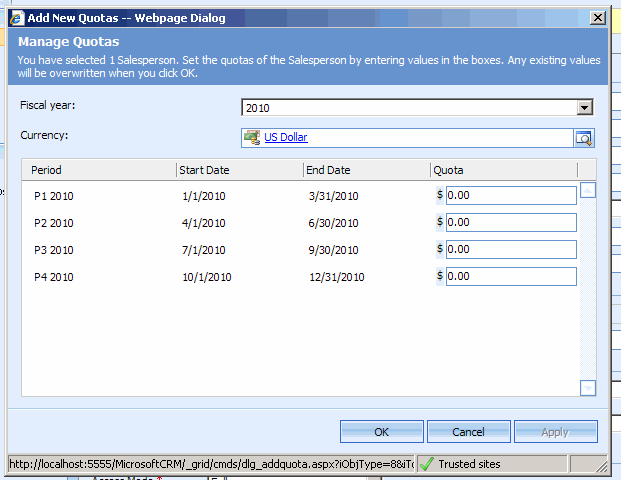Click the 1/1/2010 start date cell
The image size is (621, 480).
coord(204,196)
